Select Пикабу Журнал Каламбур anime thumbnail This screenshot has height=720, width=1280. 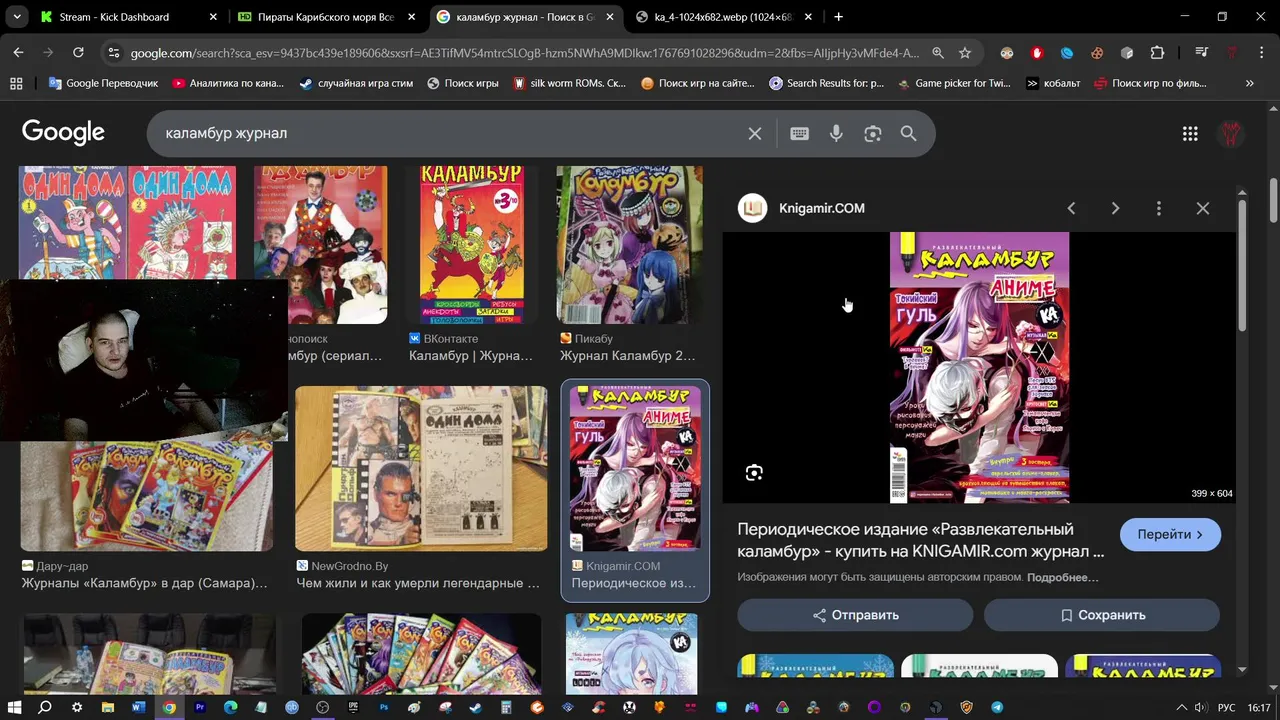coord(629,245)
